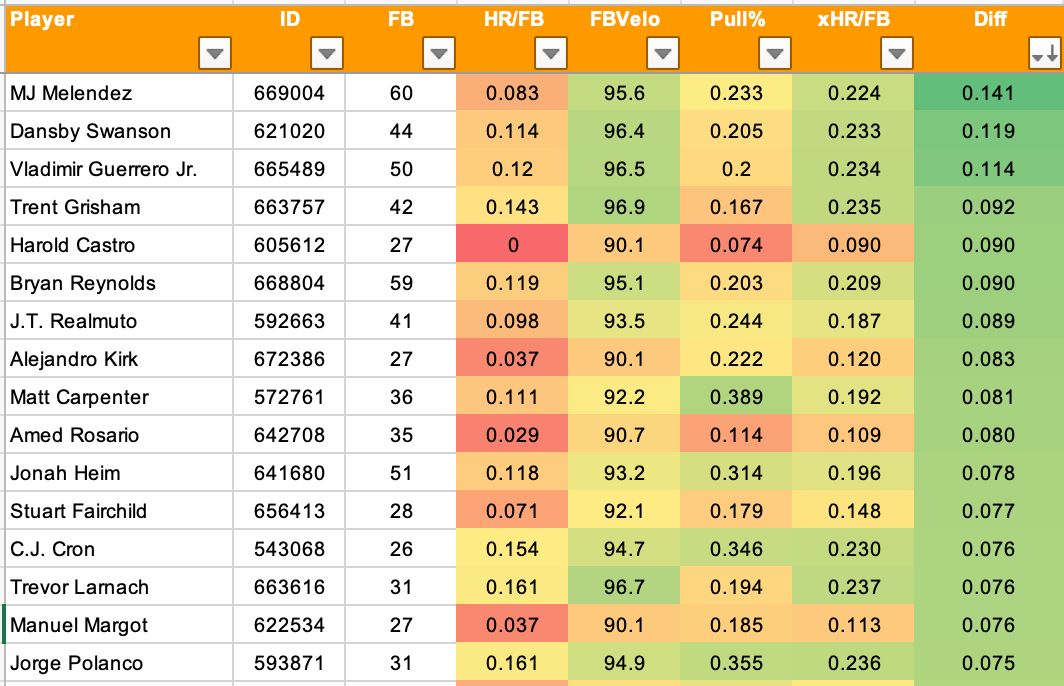The height and width of the screenshot is (686, 1064).
Task: Click ID cell 543068
Action: pos(289,548)
